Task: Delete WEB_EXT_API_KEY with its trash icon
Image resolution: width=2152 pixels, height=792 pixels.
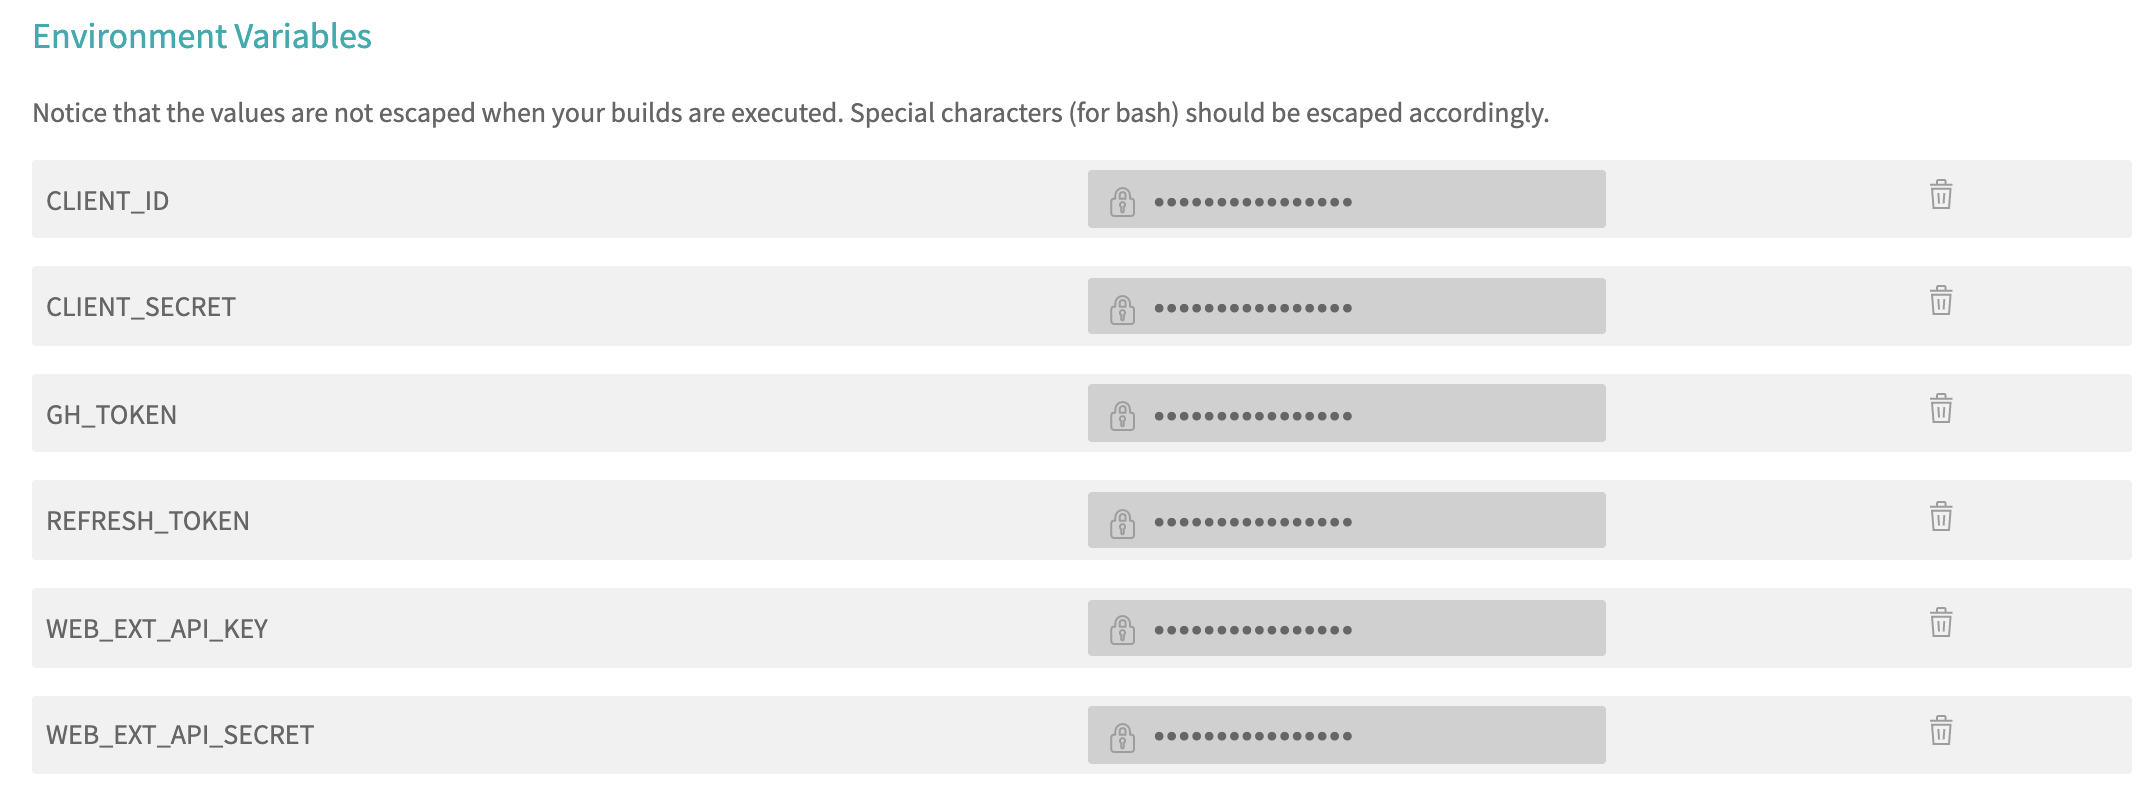Action: tap(1941, 622)
